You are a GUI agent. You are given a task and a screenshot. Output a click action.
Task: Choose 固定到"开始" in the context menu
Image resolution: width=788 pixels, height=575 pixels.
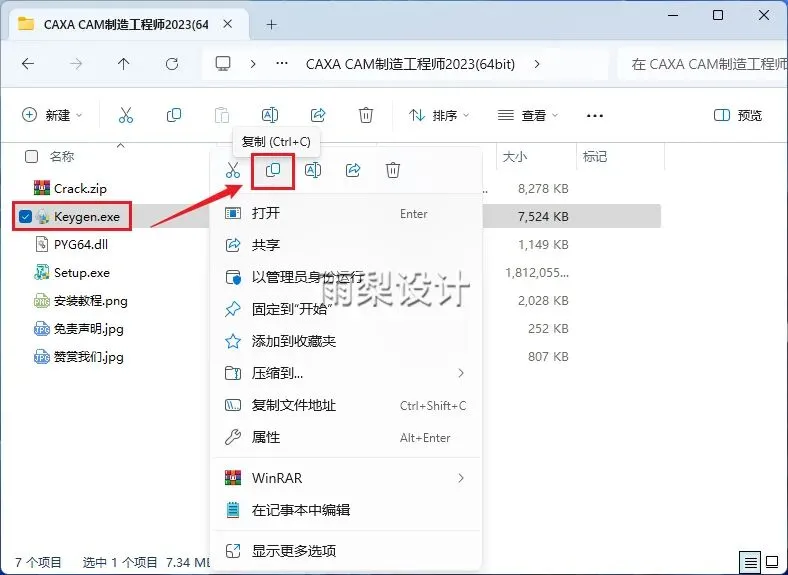pos(346,309)
